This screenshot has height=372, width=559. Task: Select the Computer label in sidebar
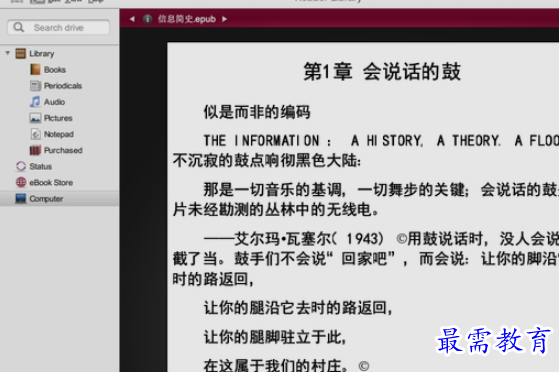46,199
